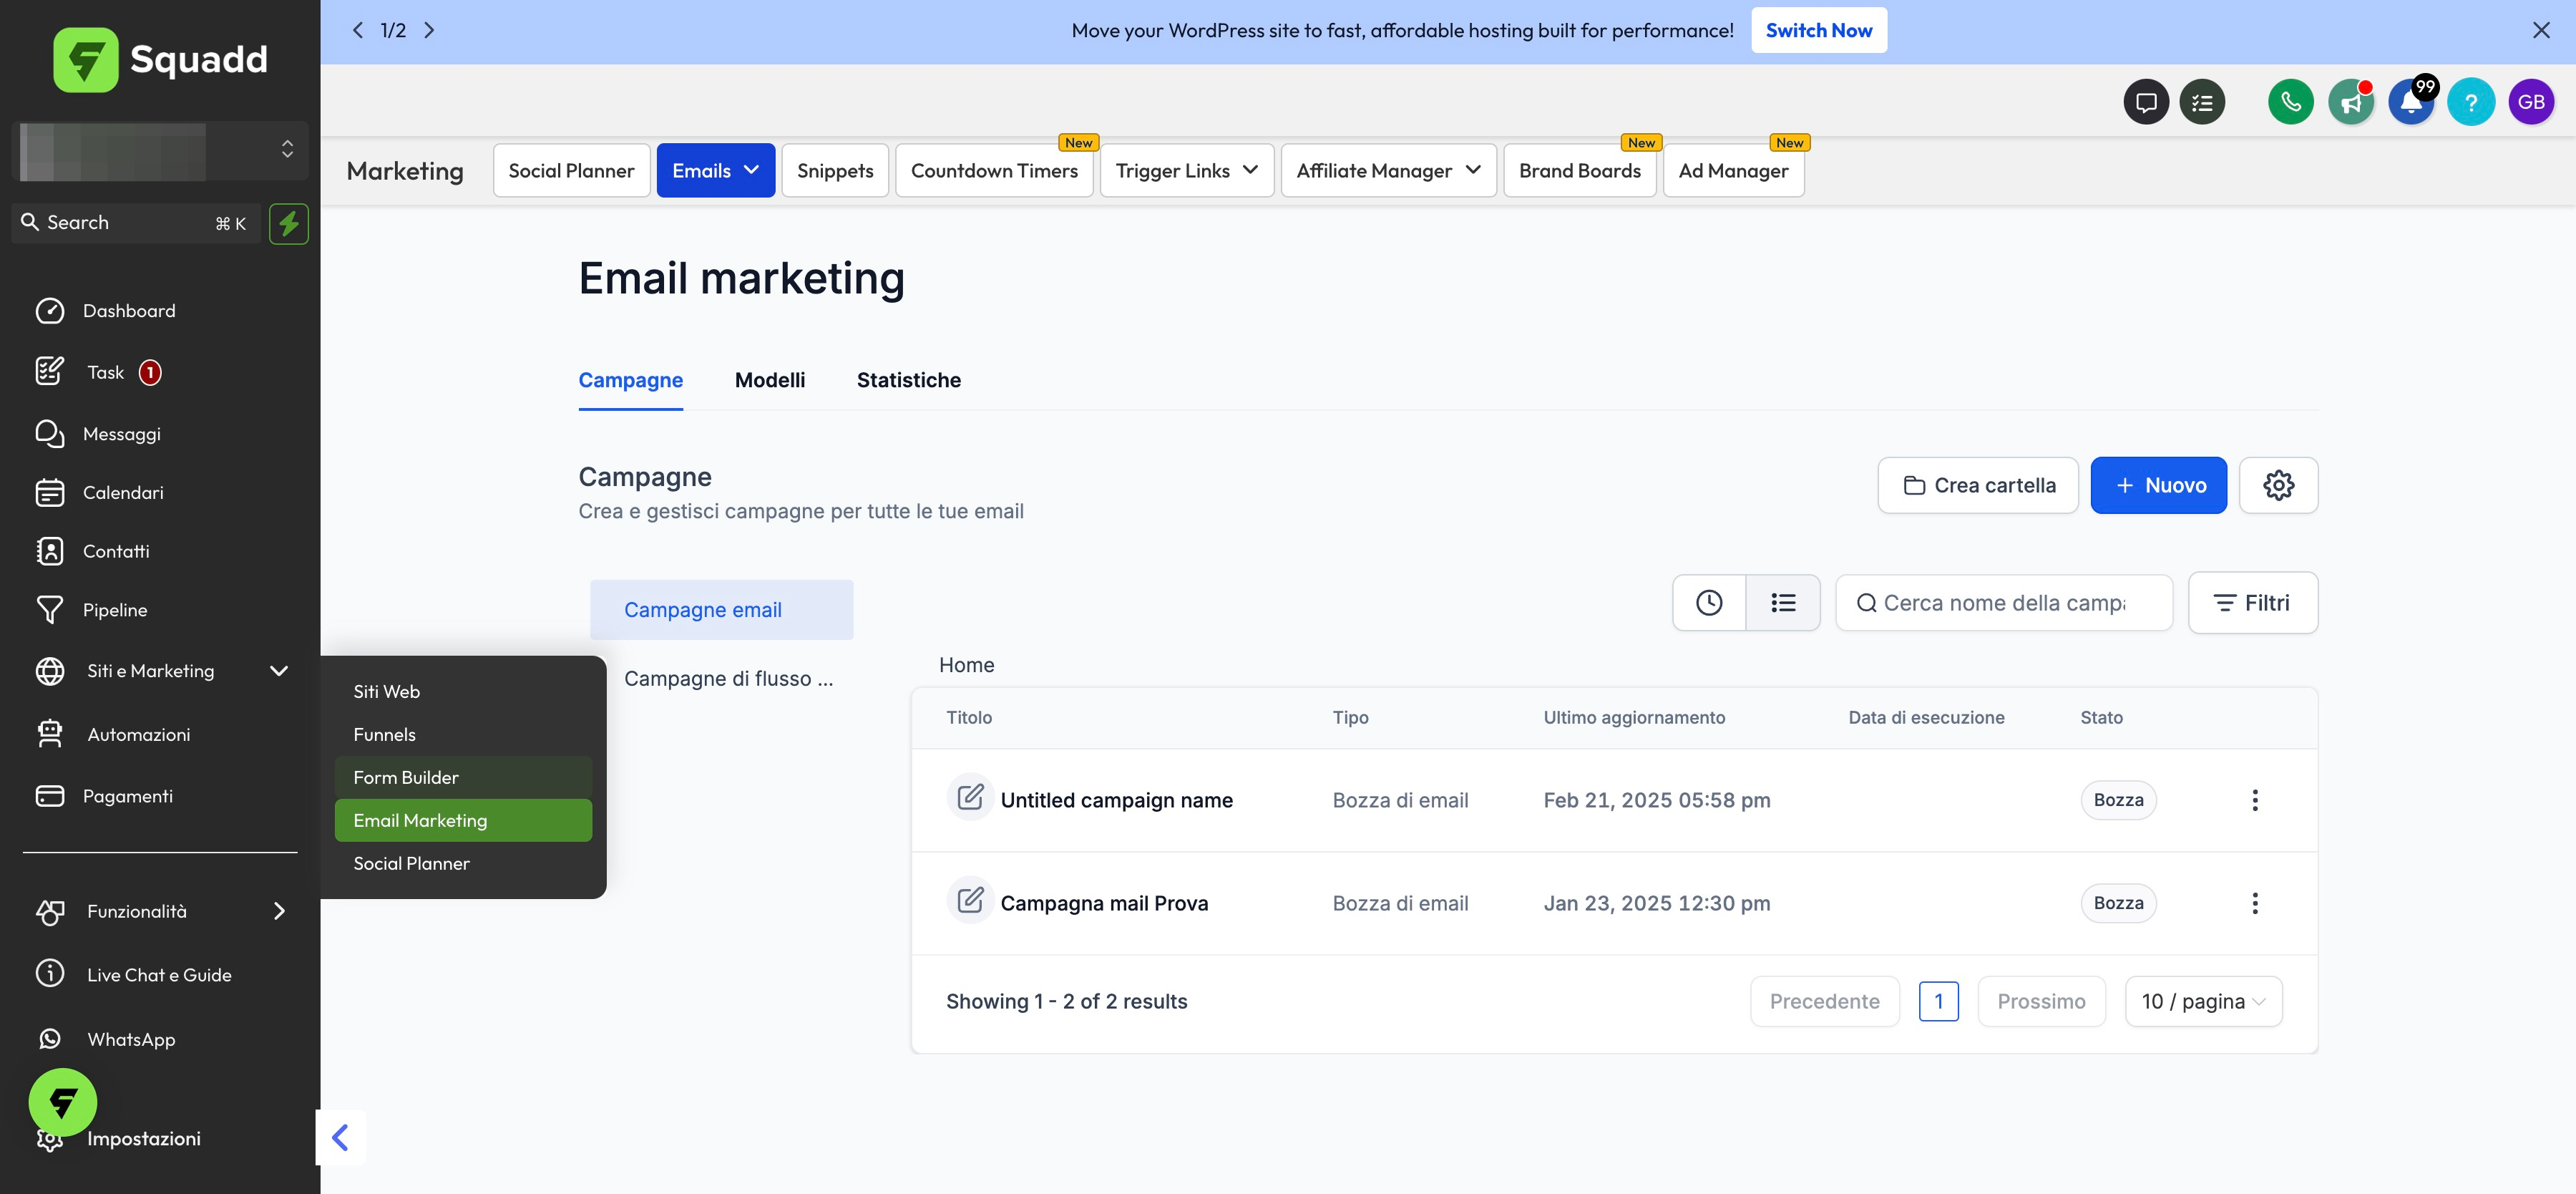Screen dimensions: 2576x1194
Task: Open the notifications bell icon
Action: (x=2410, y=102)
